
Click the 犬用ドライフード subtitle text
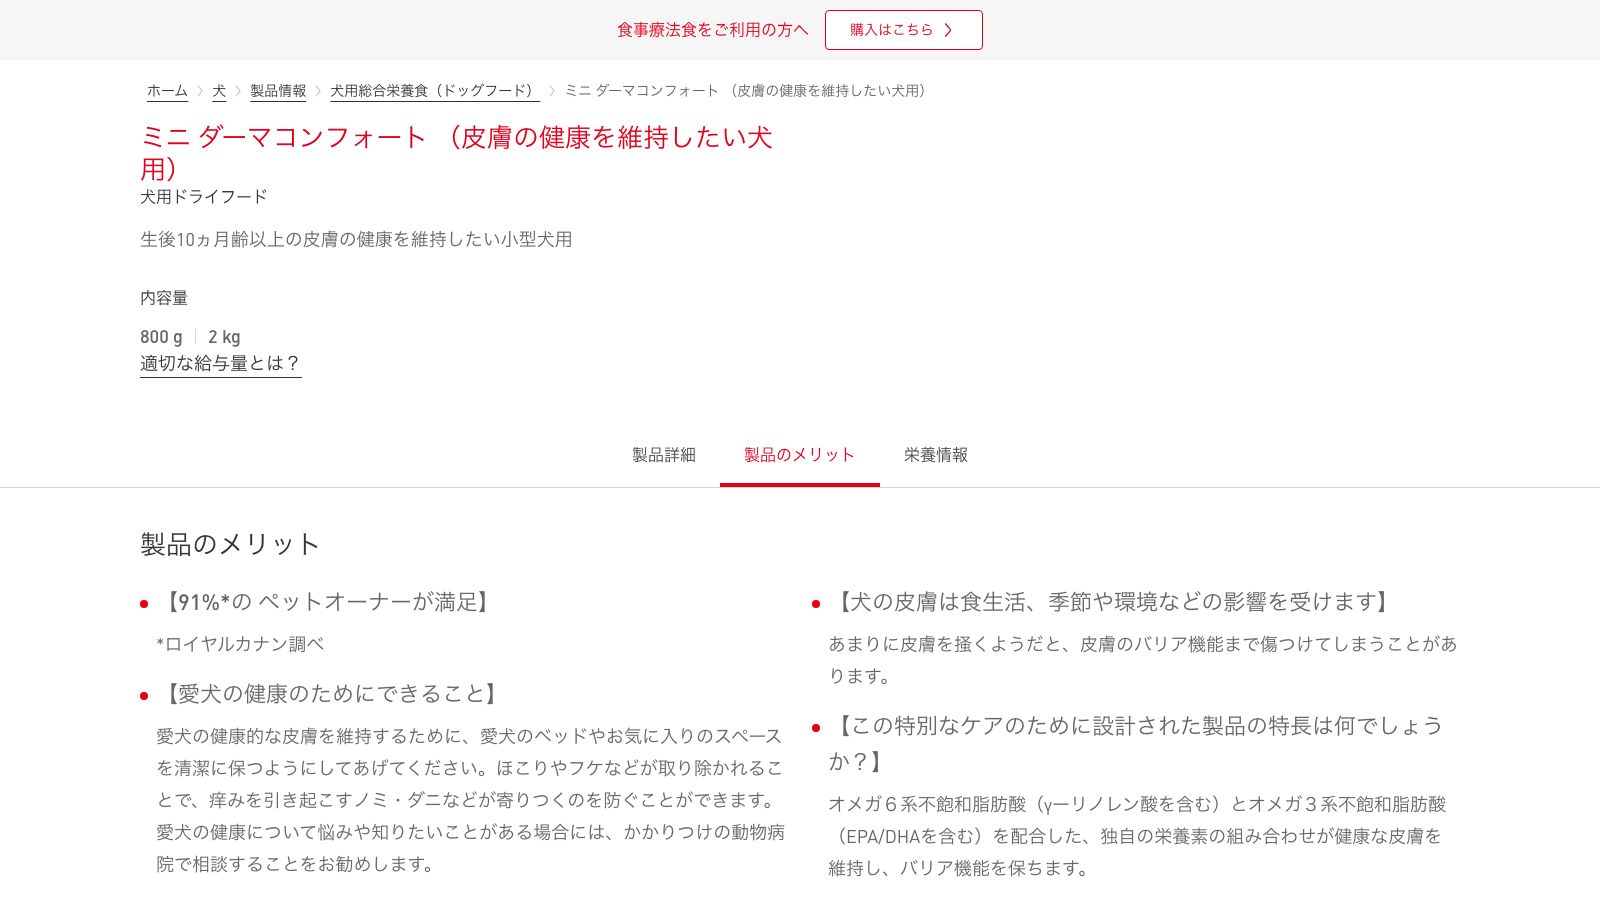204,197
